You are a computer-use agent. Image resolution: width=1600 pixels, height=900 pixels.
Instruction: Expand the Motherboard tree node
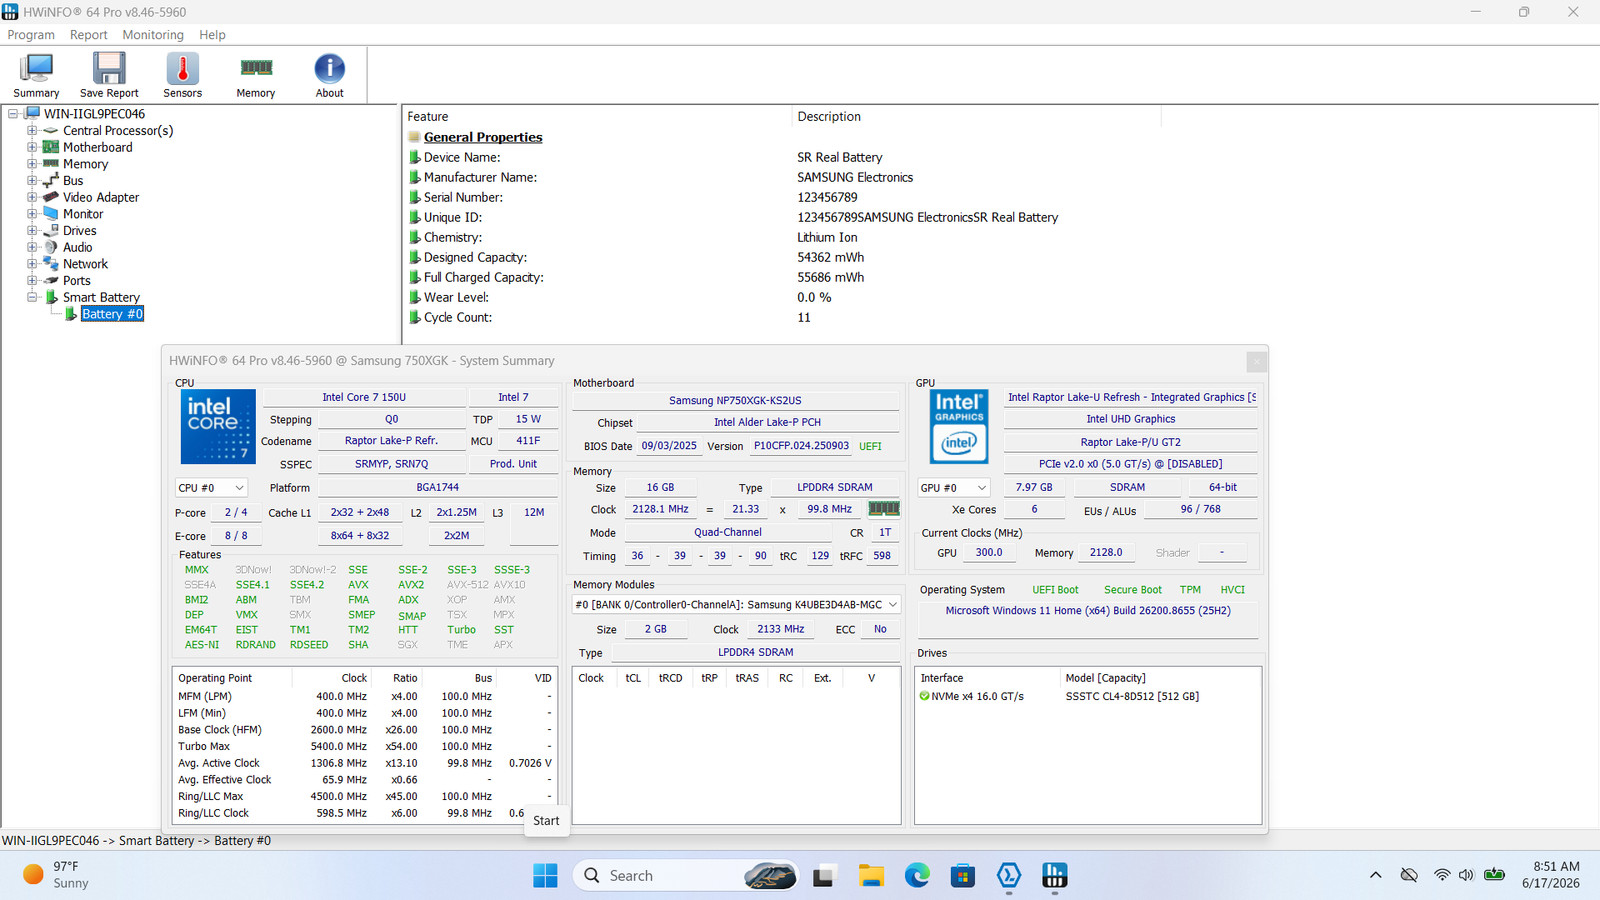click(32, 147)
